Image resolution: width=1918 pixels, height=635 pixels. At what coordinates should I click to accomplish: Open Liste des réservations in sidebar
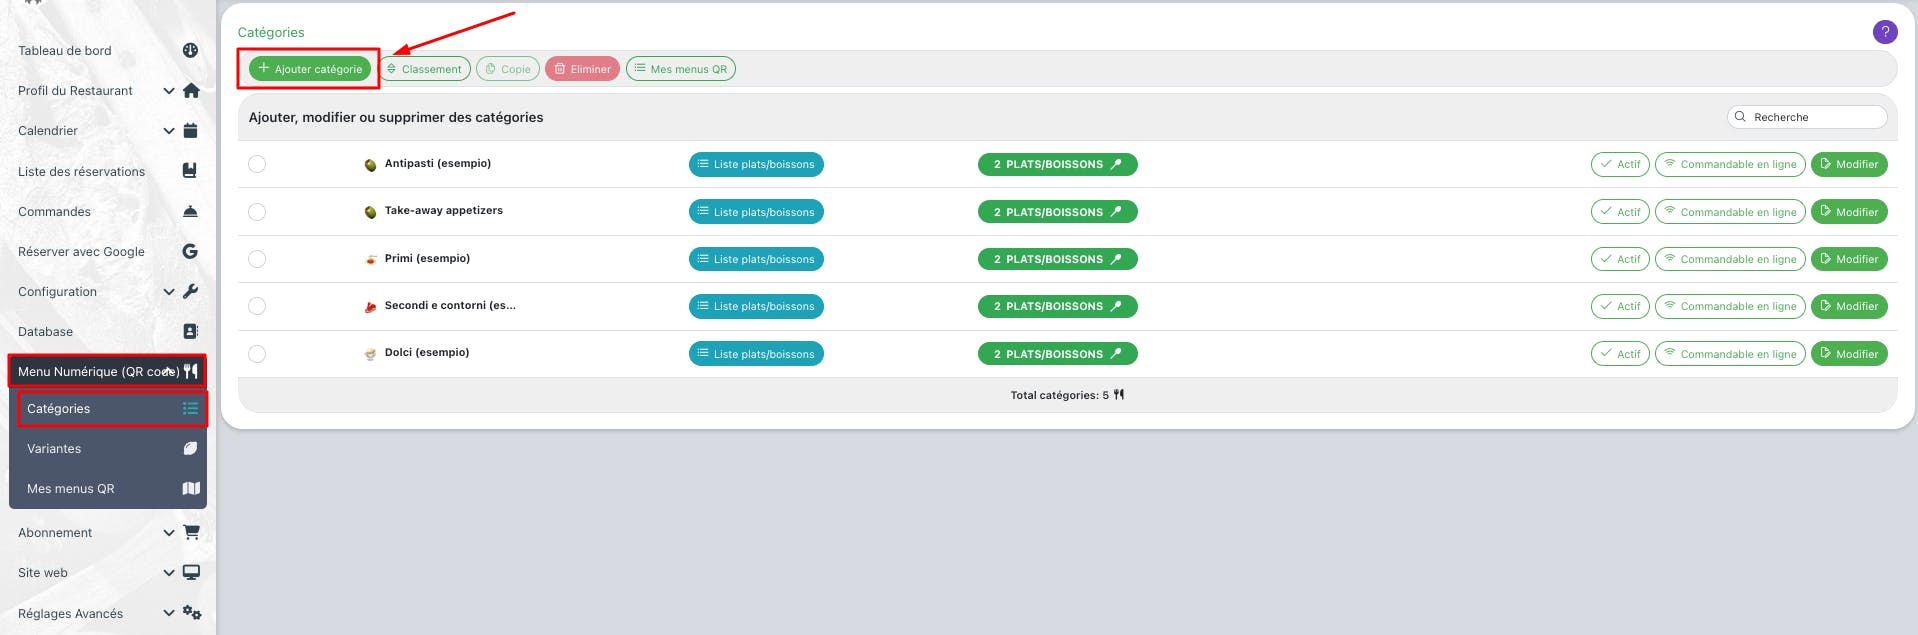tap(81, 171)
